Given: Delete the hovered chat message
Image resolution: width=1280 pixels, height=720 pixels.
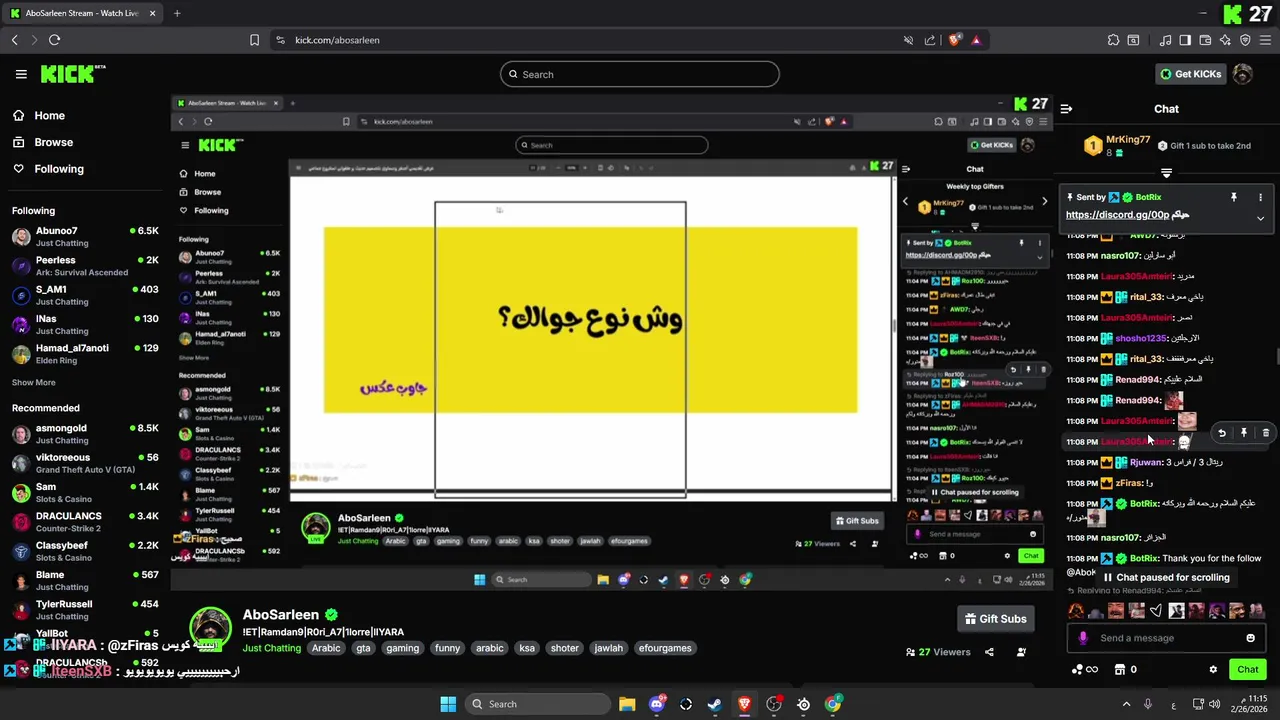Looking at the screenshot, I should click(1265, 433).
